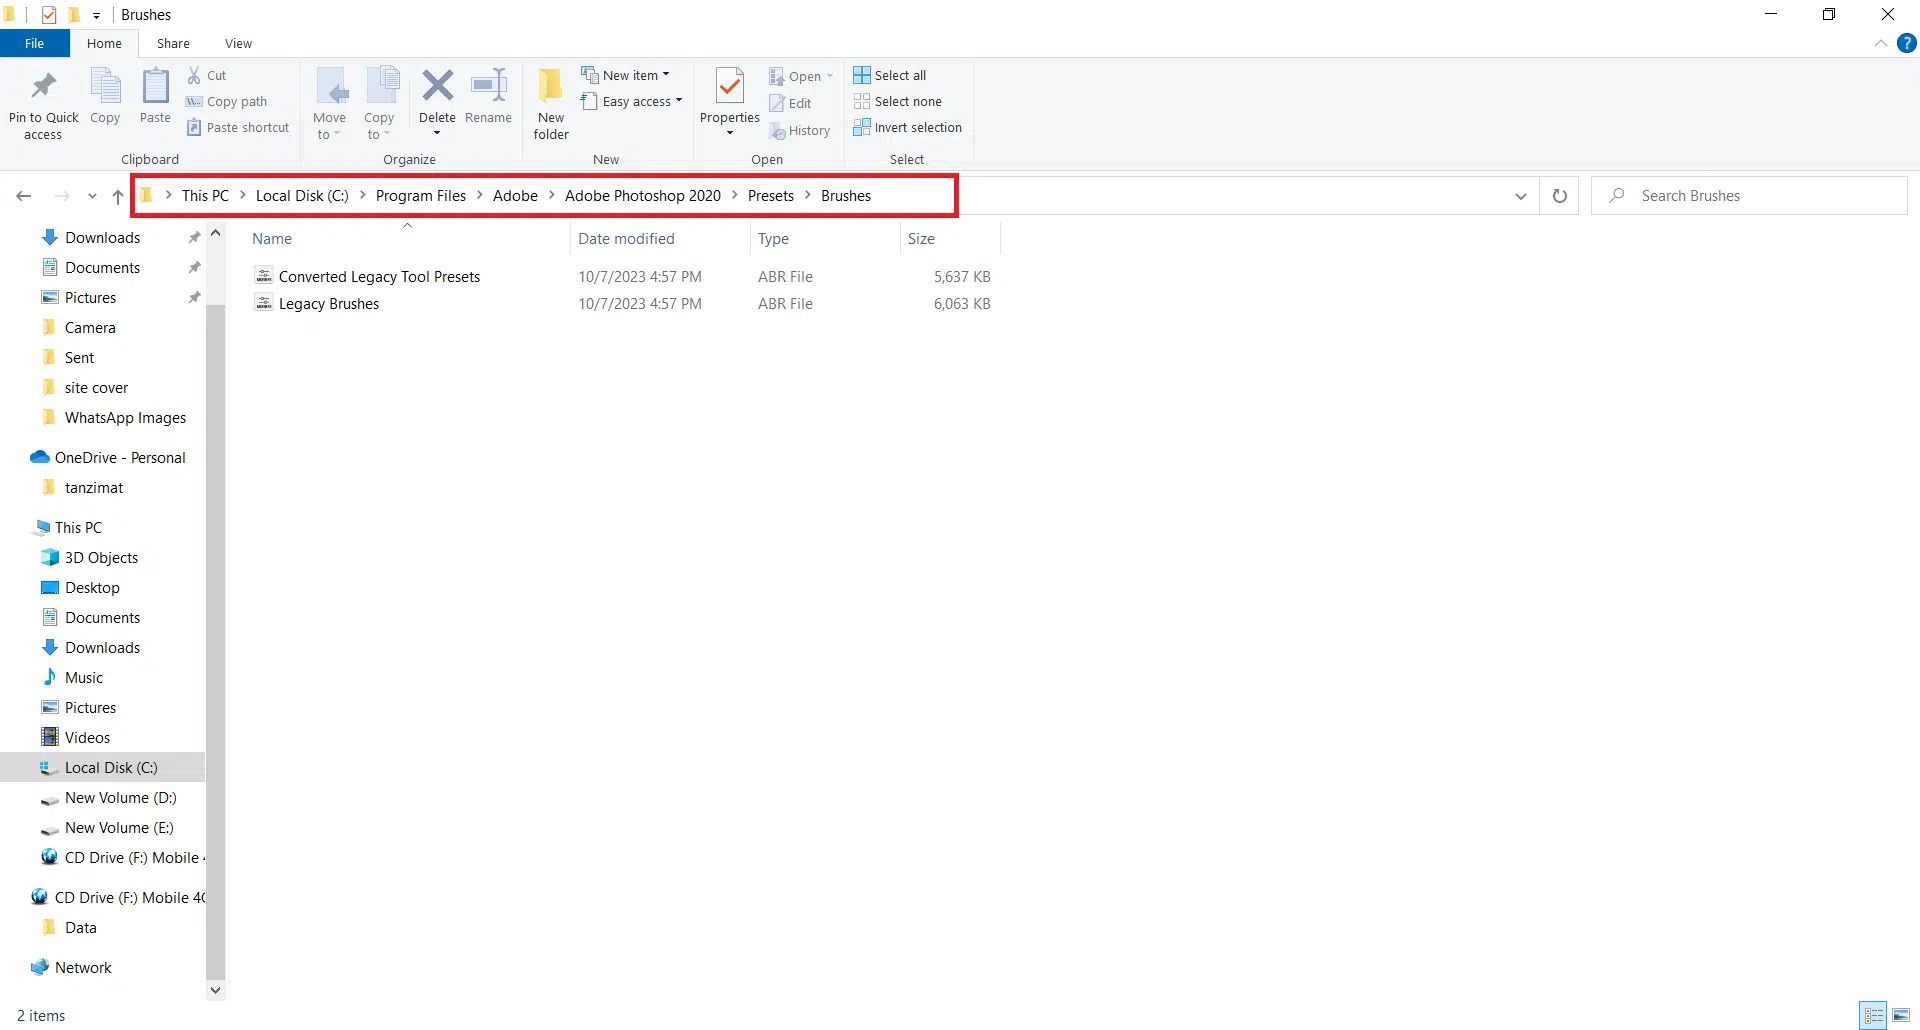Click the New folder icon
Screen dimensions: 1920x1030
pos(550,88)
